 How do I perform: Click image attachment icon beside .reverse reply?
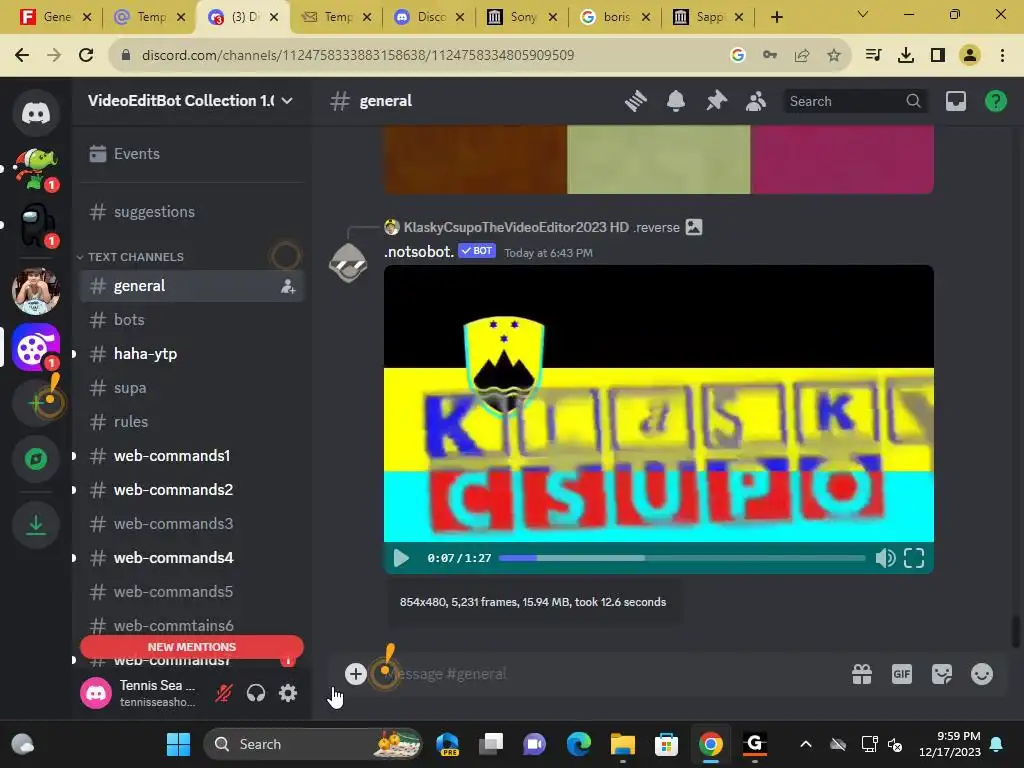click(x=694, y=227)
